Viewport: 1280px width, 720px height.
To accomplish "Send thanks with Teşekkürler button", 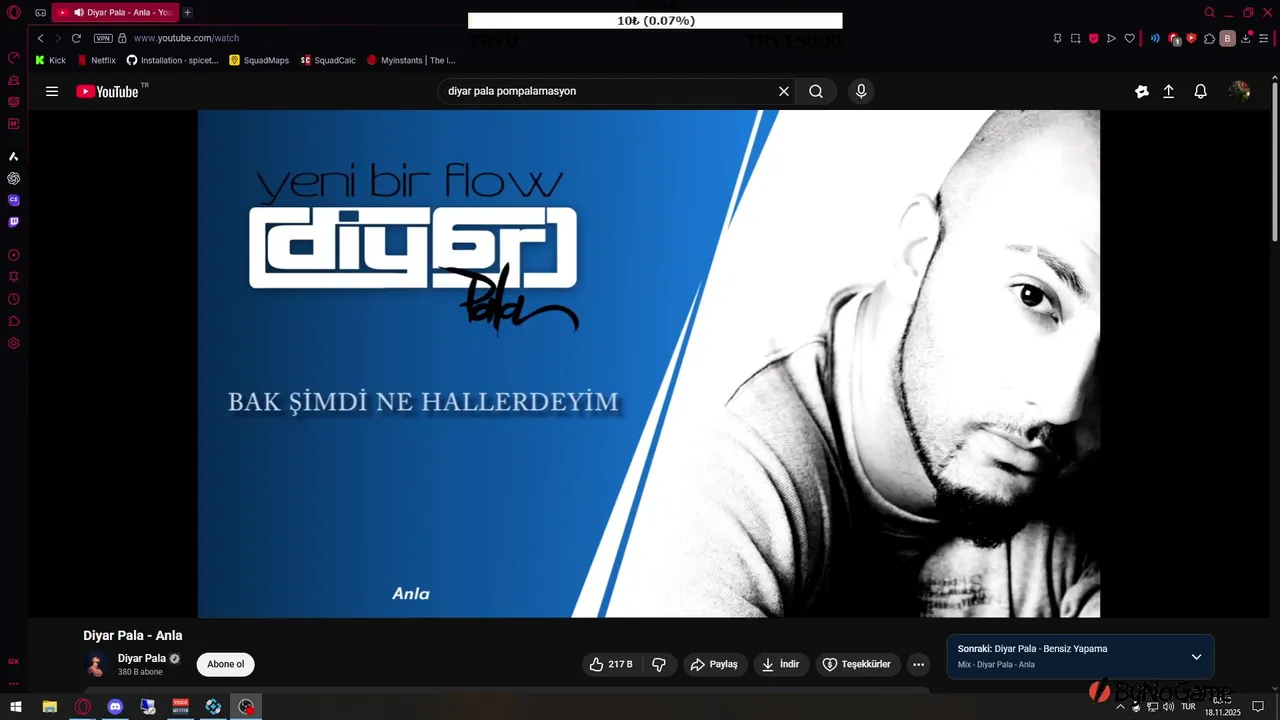I will click(x=857, y=664).
